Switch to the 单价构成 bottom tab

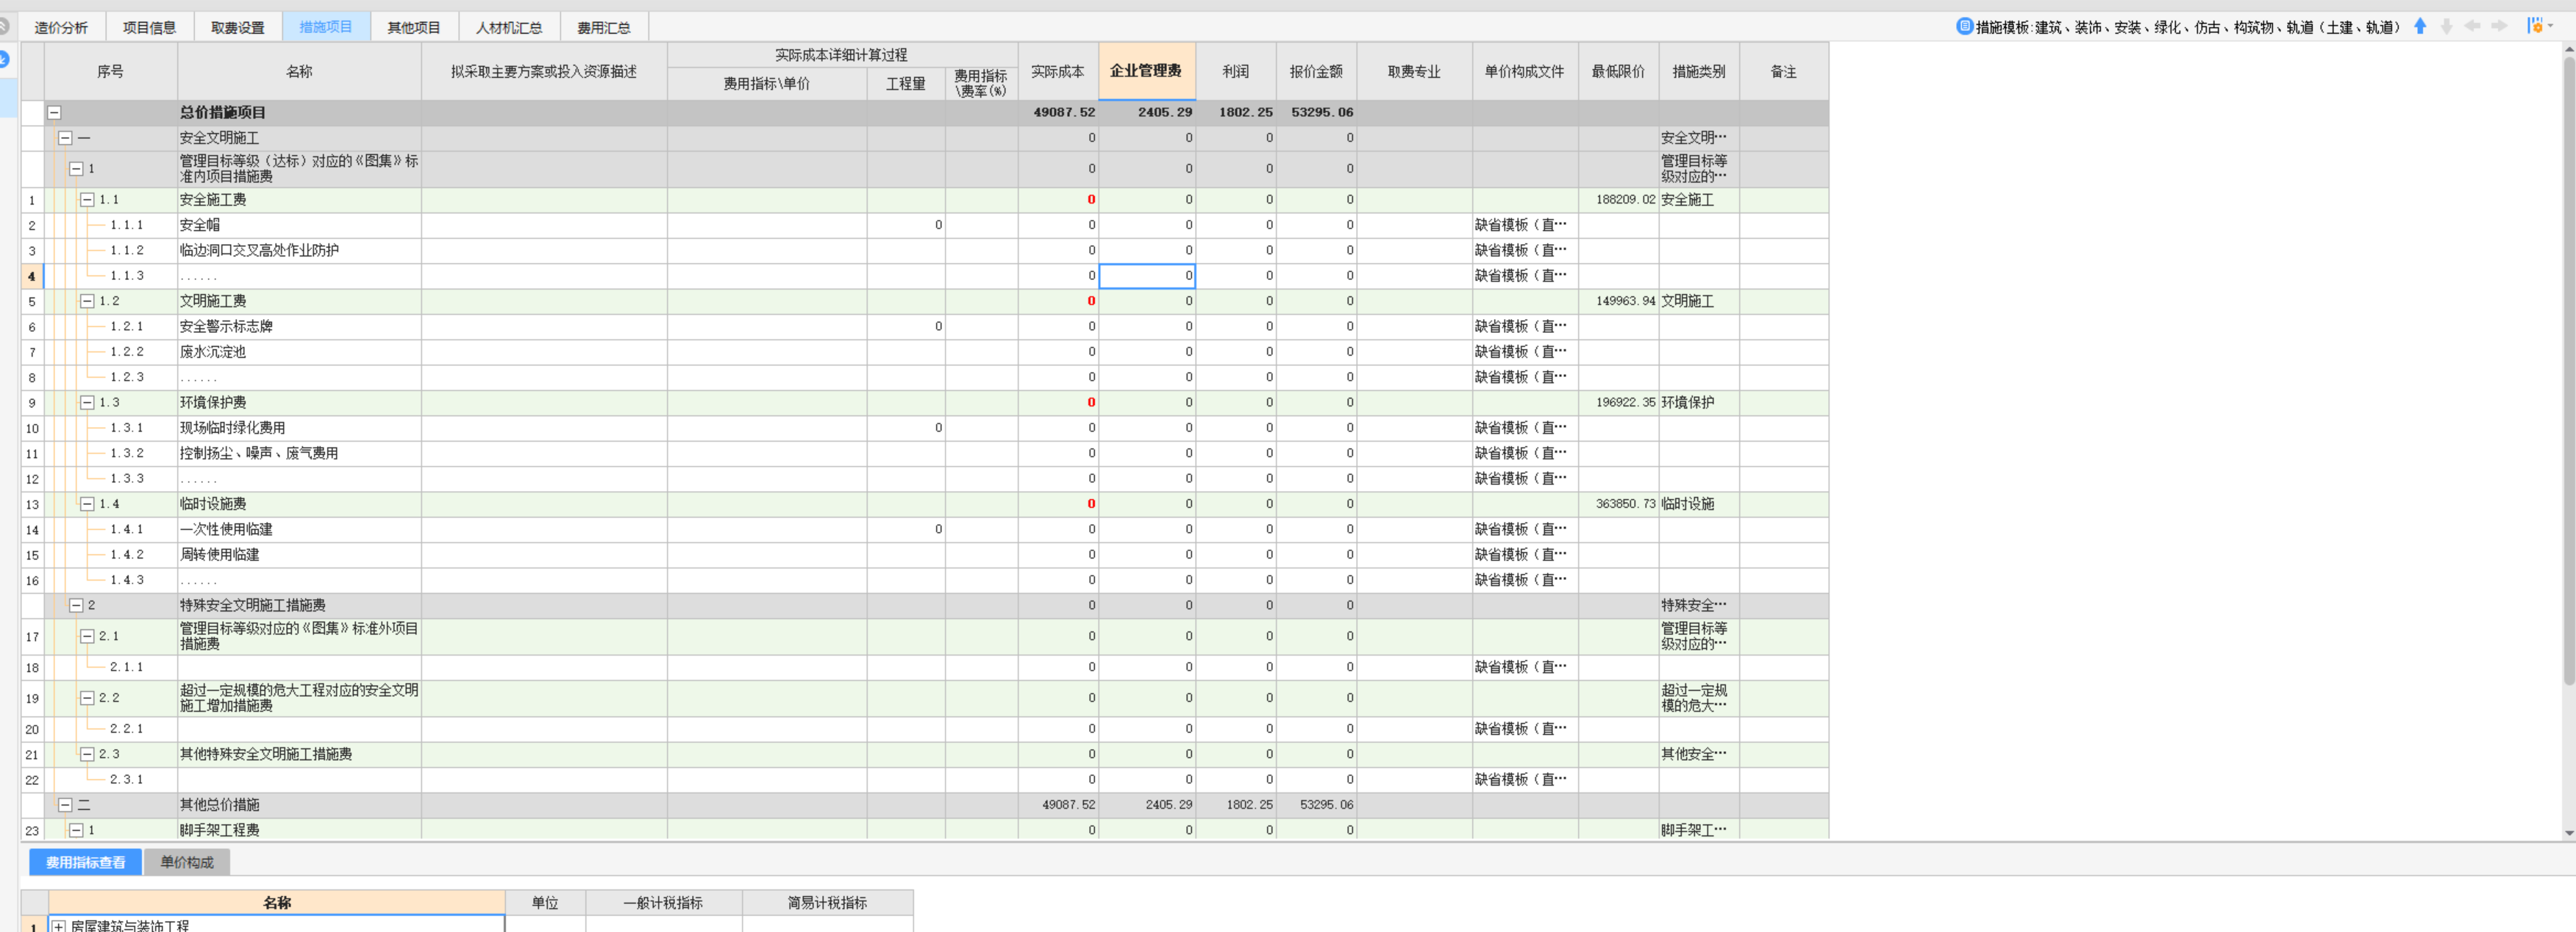[187, 862]
